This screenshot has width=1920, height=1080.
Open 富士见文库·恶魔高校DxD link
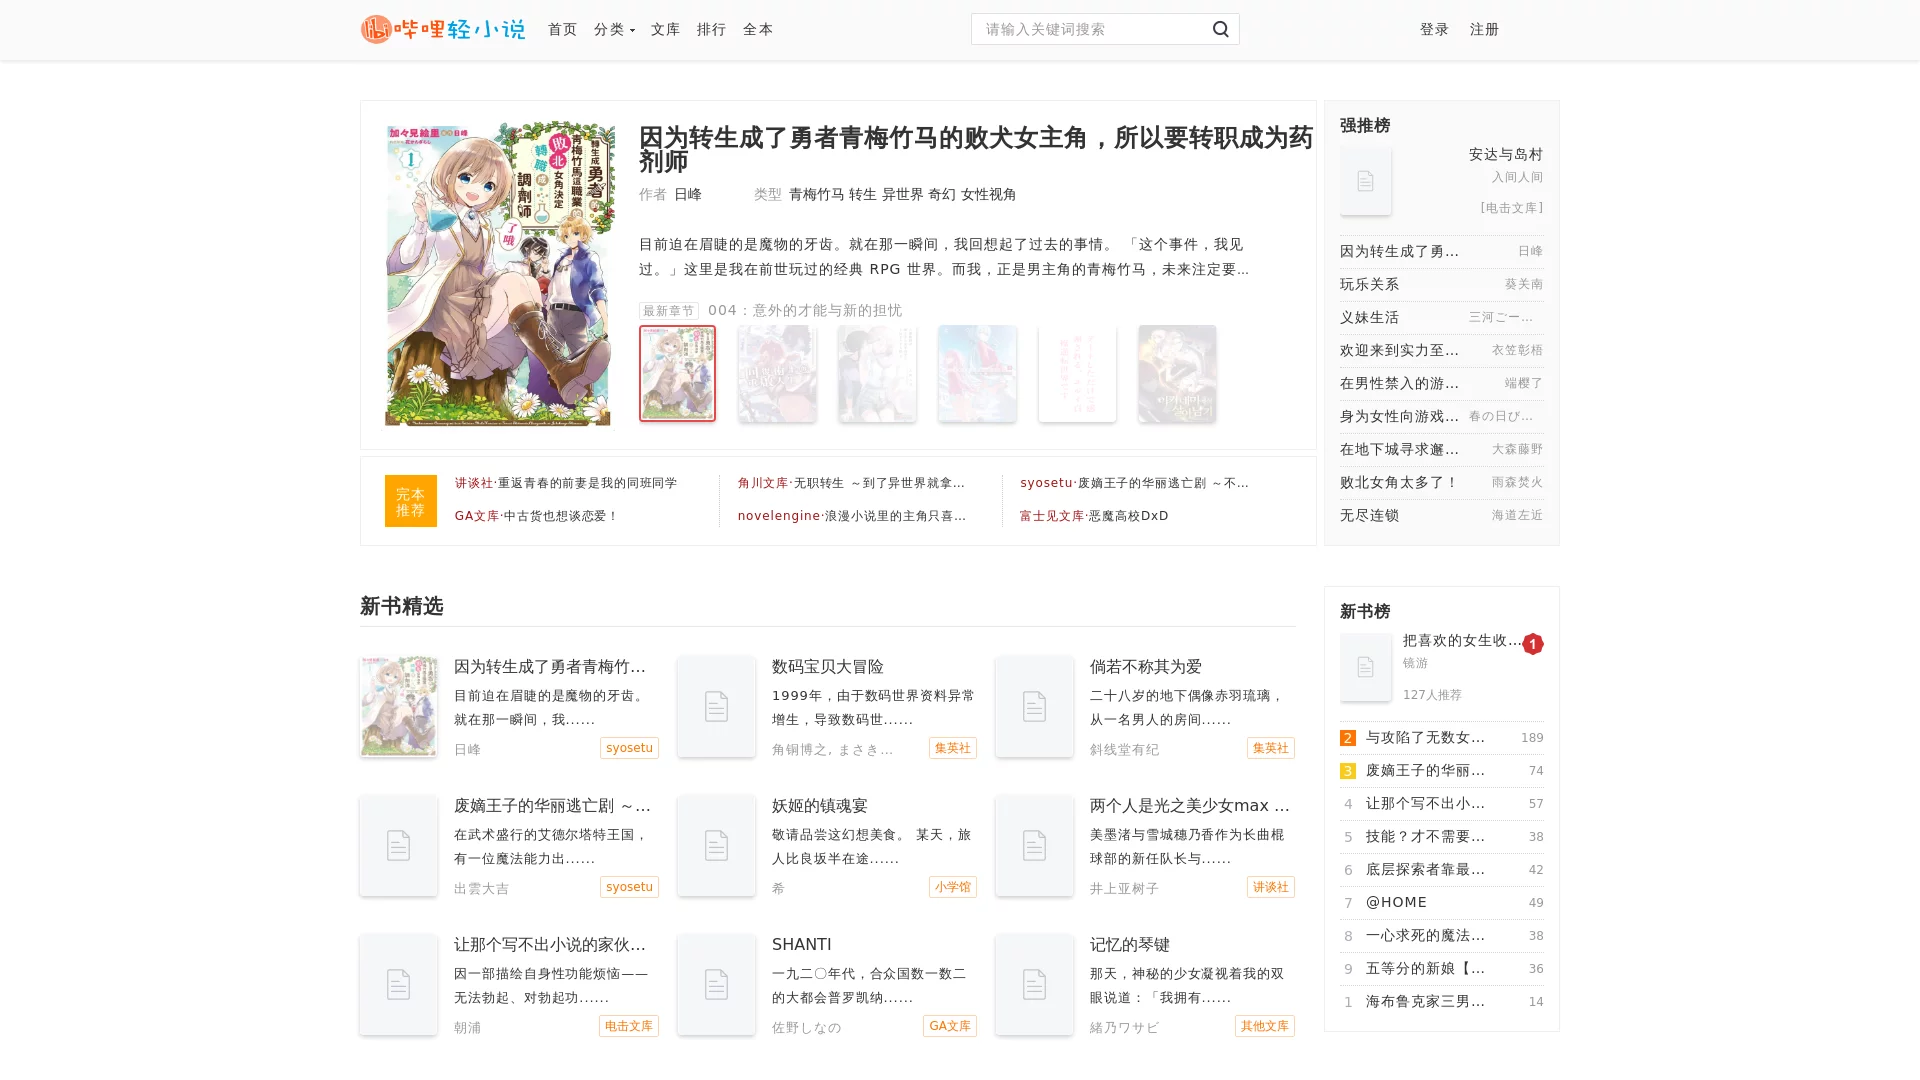(x=1094, y=516)
